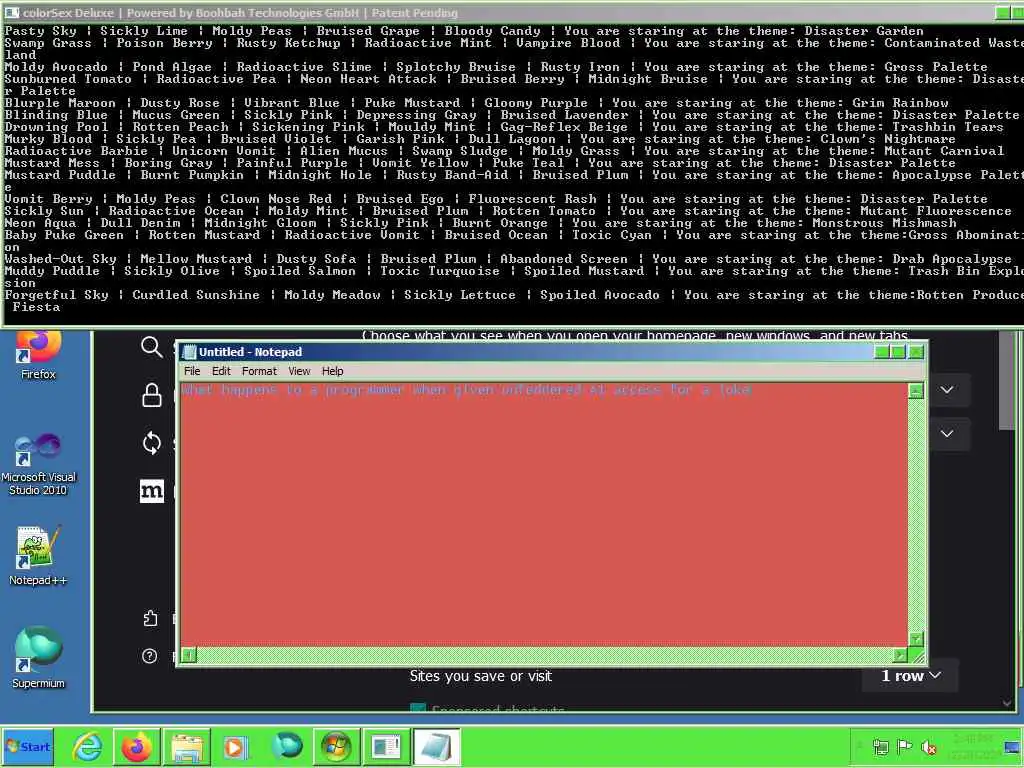
Task: Expand the lower Firefox settings dropdown chevron
Action: pyautogui.click(x=947, y=434)
